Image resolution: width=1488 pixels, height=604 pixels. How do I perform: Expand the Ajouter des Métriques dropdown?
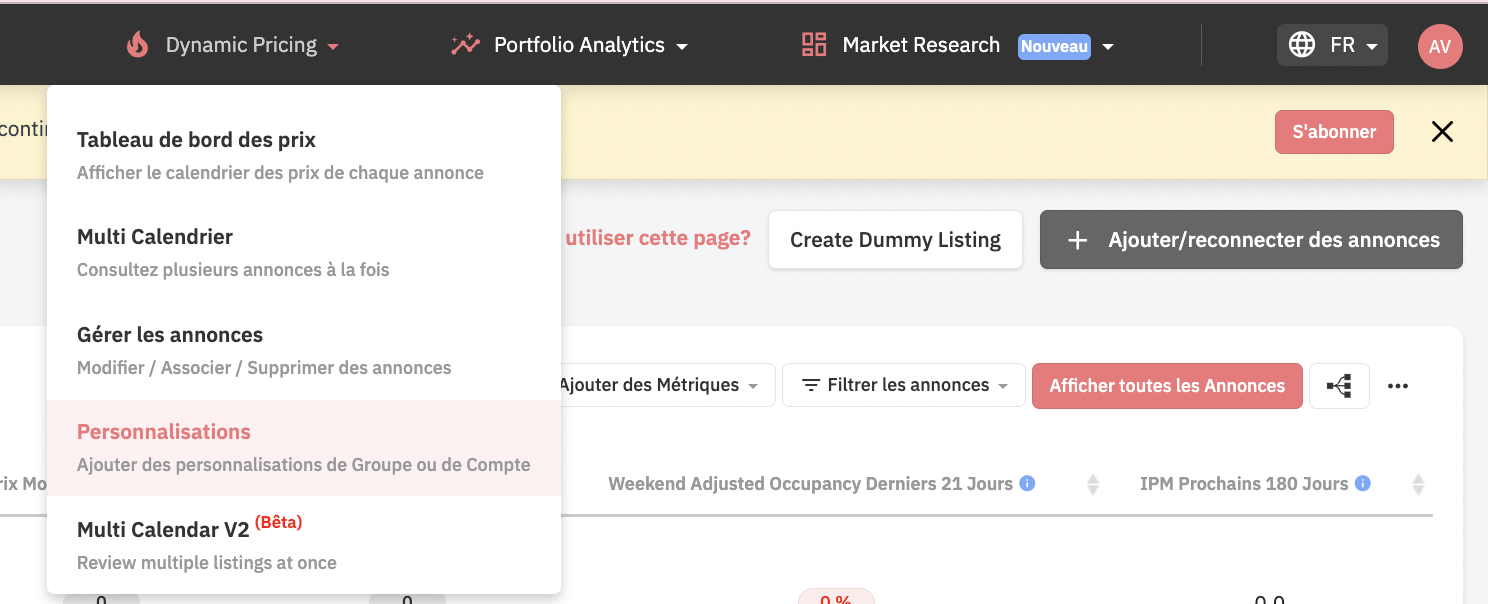coord(664,385)
